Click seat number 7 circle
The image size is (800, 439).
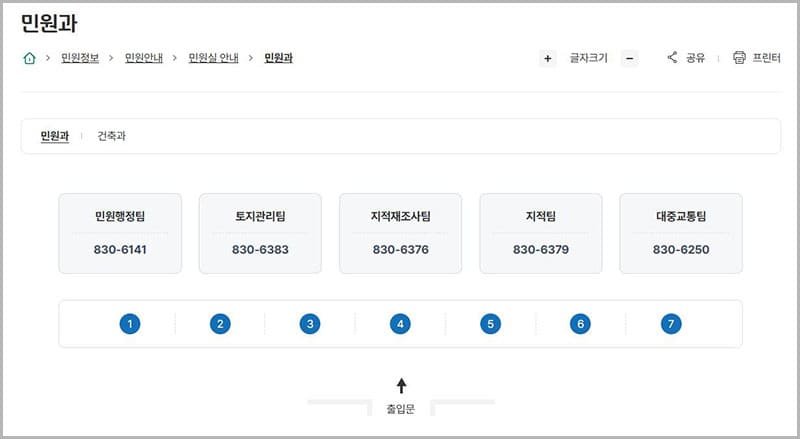click(x=671, y=324)
